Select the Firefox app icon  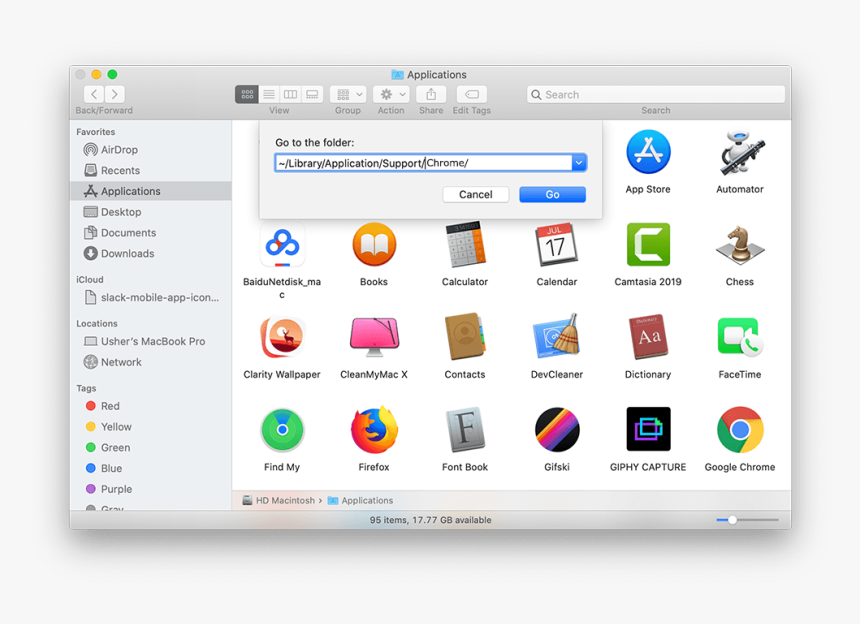pos(374,429)
